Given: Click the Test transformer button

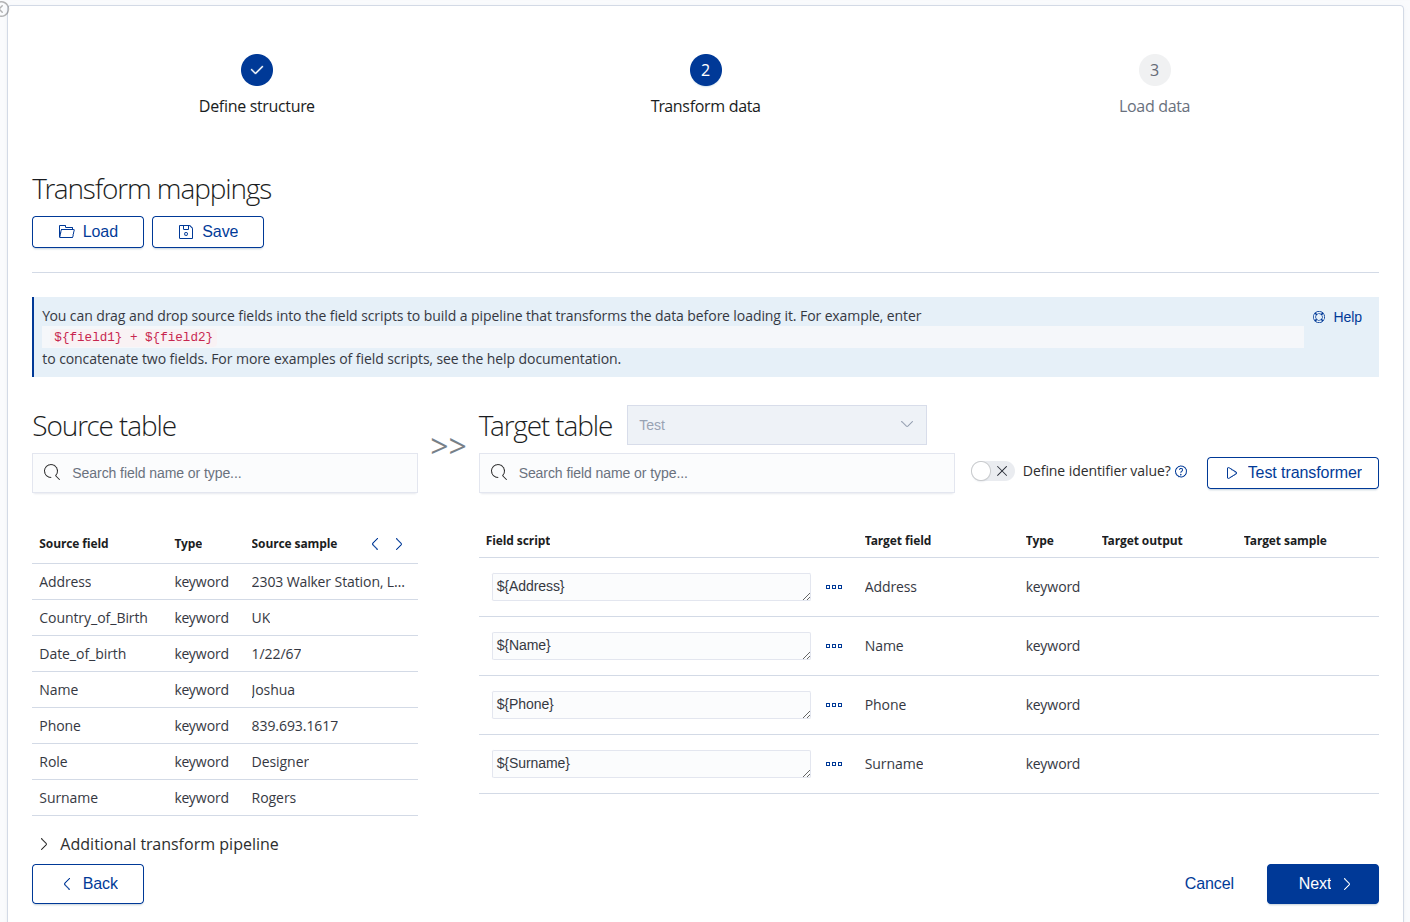Looking at the screenshot, I should point(1292,473).
